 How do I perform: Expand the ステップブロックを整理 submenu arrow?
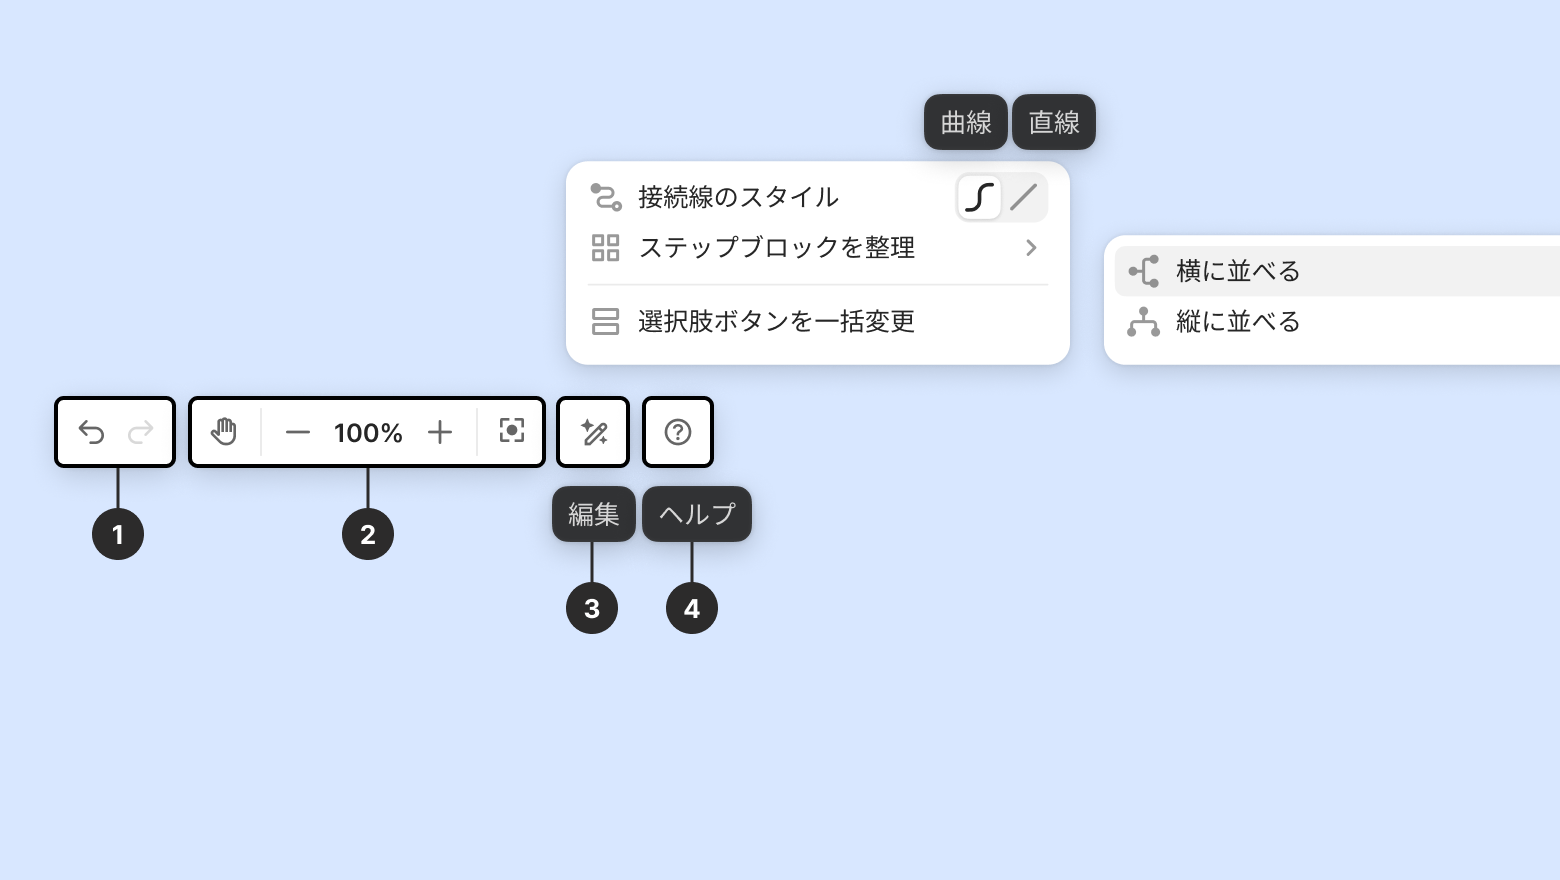(x=1031, y=247)
